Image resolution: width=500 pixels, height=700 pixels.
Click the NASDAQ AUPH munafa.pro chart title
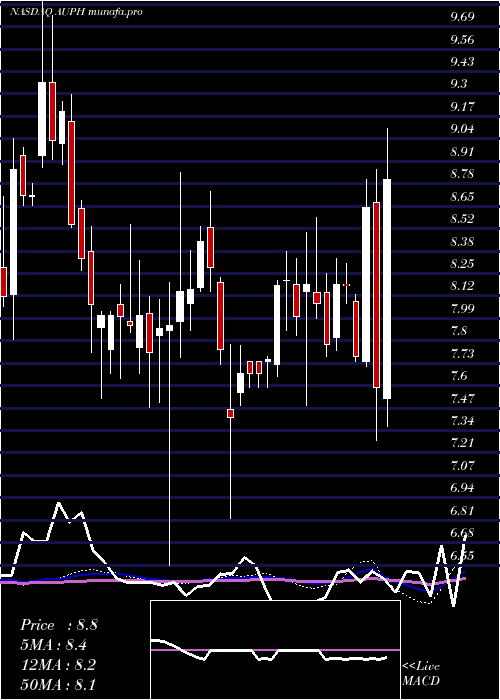pos(76,12)
